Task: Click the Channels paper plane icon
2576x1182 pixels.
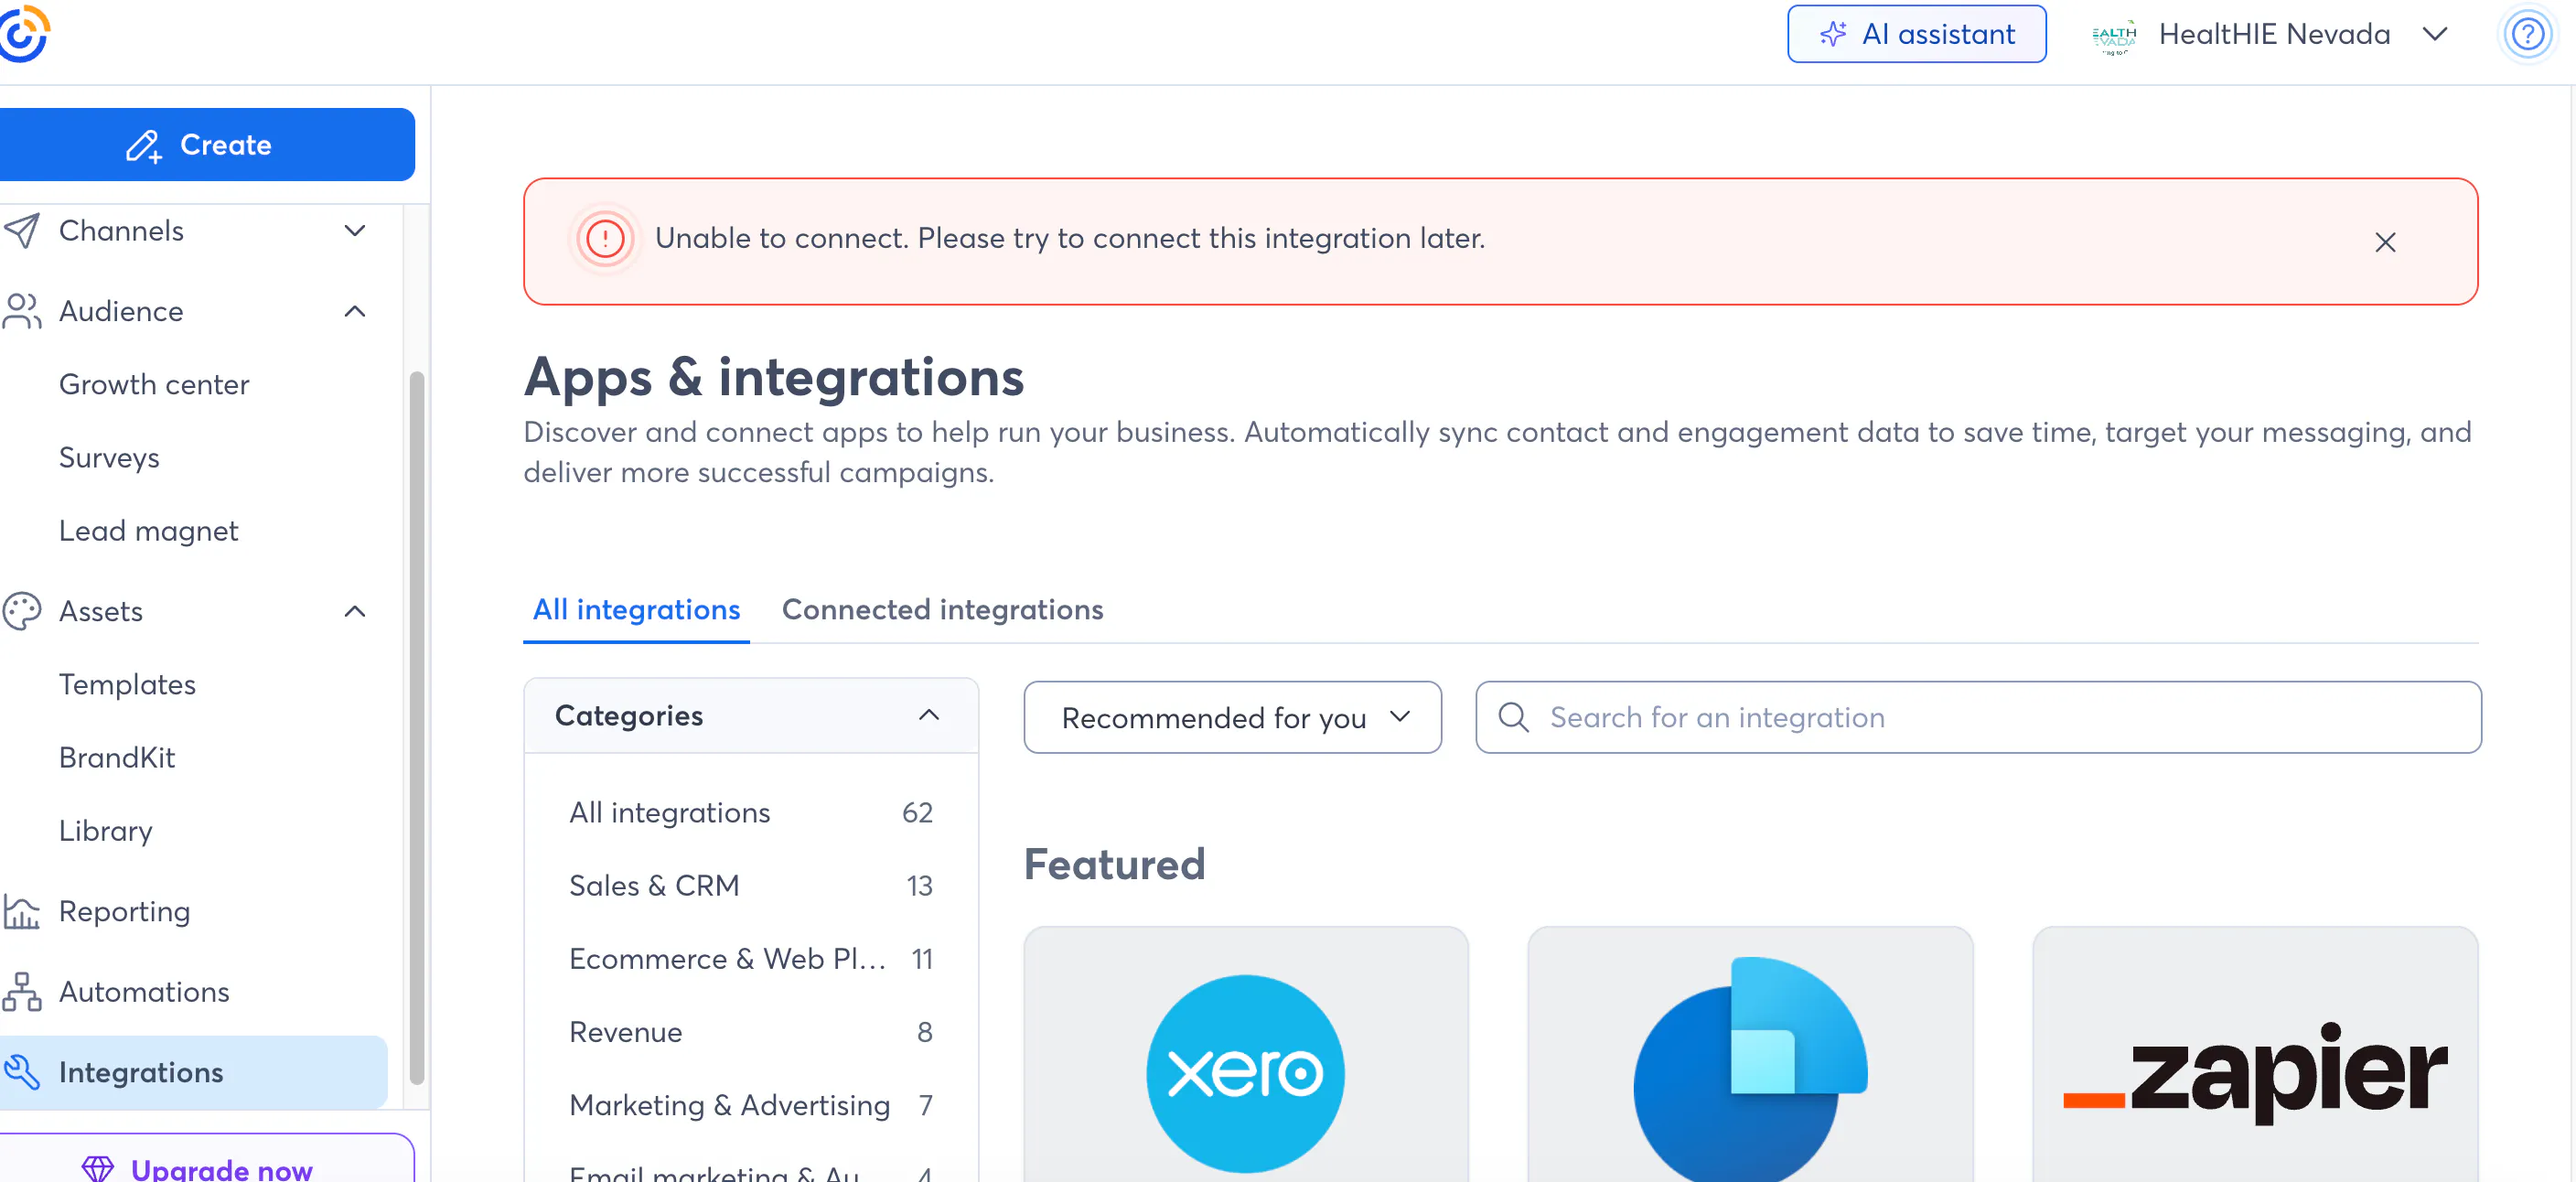Action: tap(22, 231)
